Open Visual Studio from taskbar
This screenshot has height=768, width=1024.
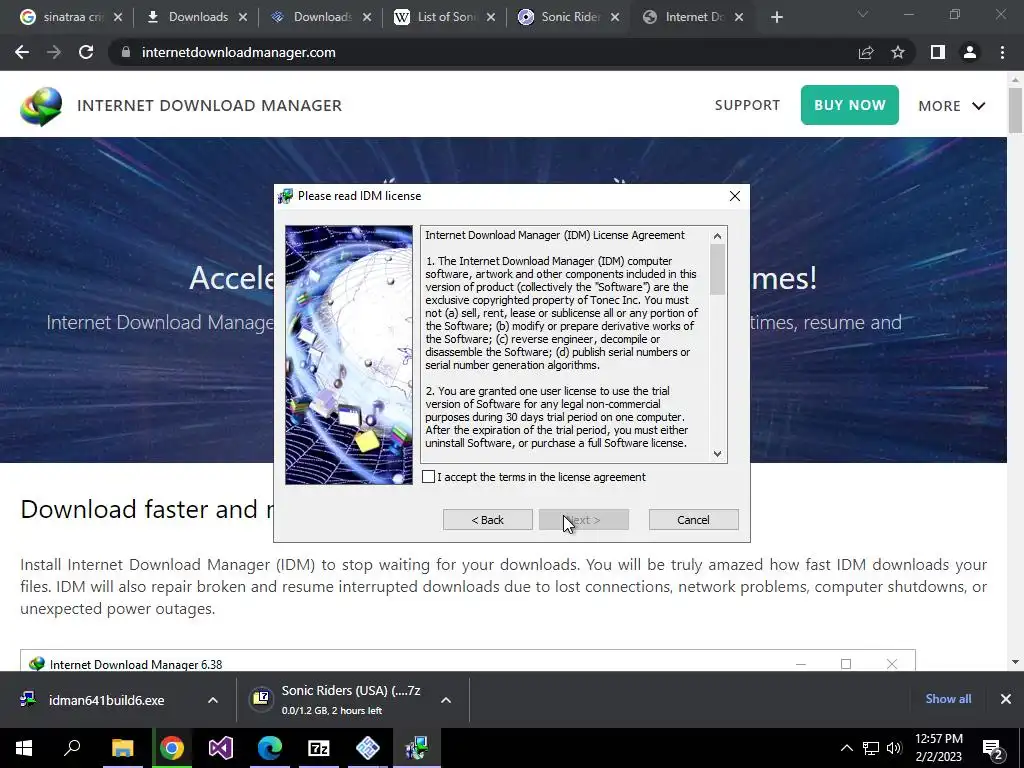click(x=221, y=748)
